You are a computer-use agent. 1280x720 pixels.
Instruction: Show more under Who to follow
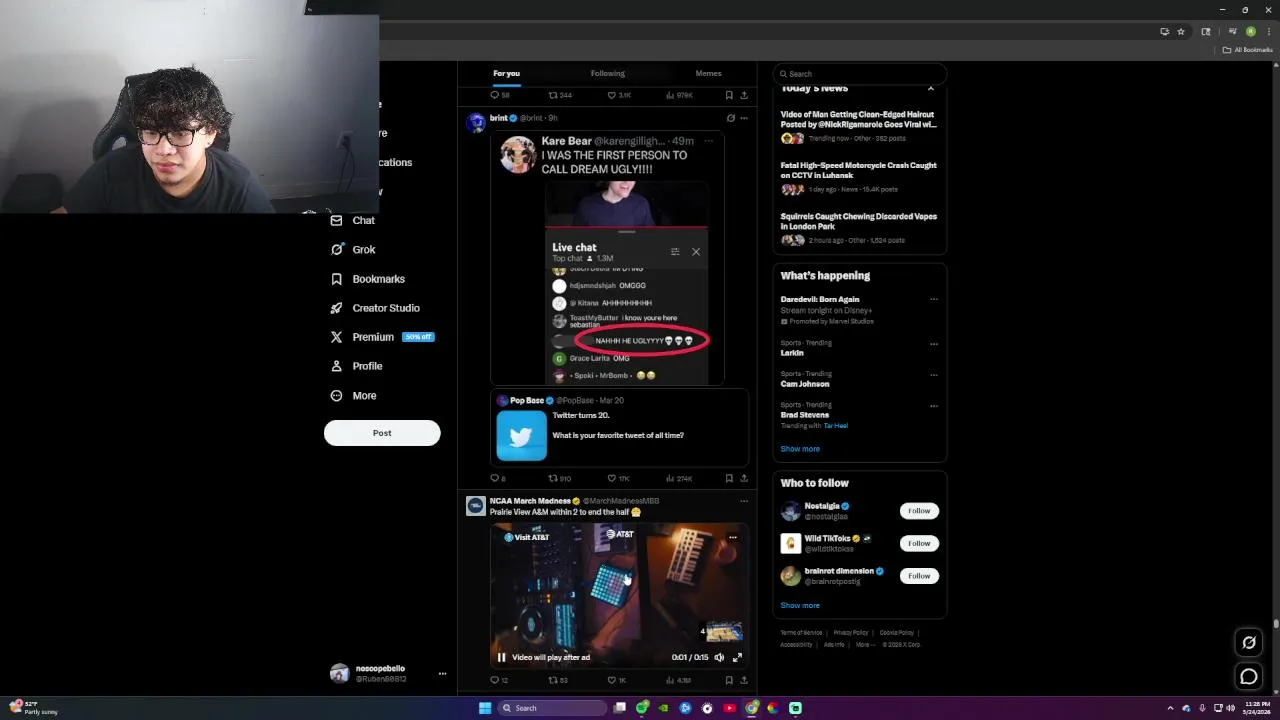click(x=800, y=605)
